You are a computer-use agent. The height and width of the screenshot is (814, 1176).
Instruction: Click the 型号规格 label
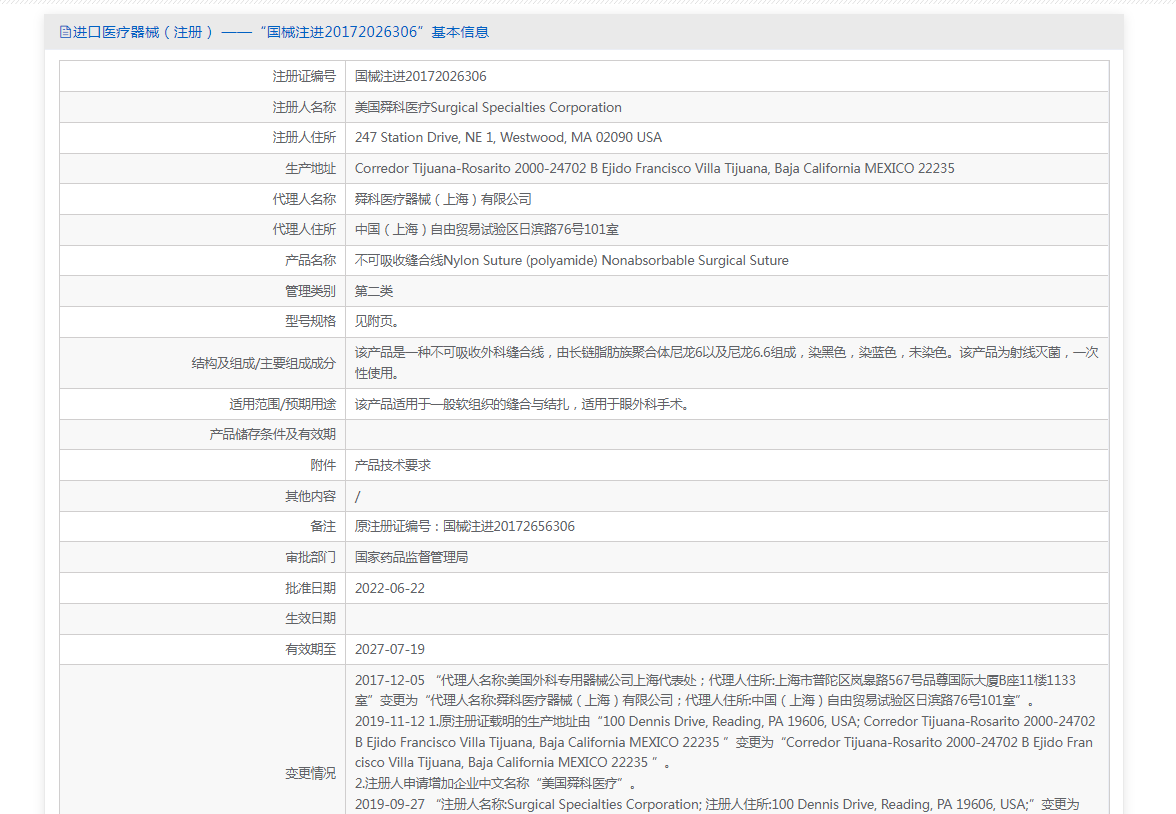tap(310, 321)
